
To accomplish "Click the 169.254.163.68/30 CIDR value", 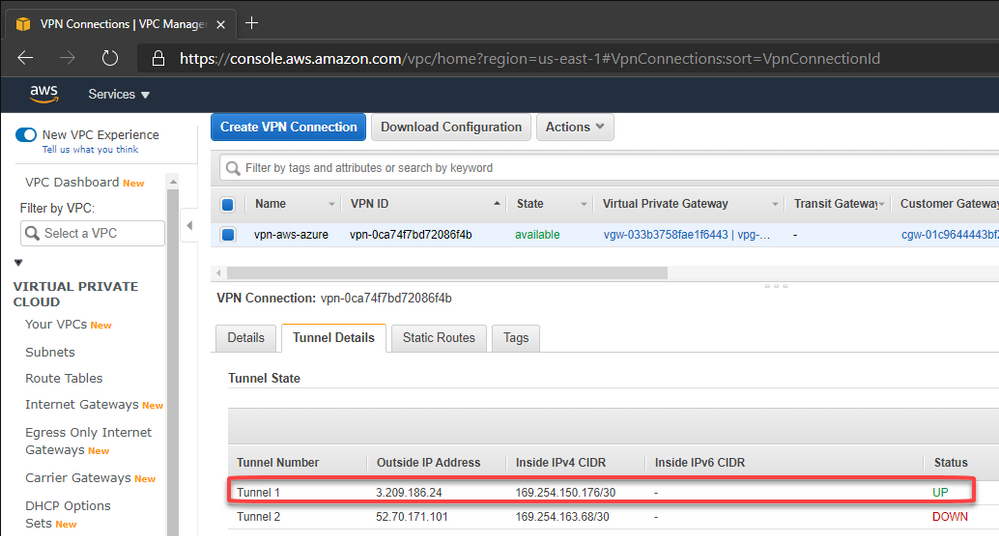I will tap(562, 517).
